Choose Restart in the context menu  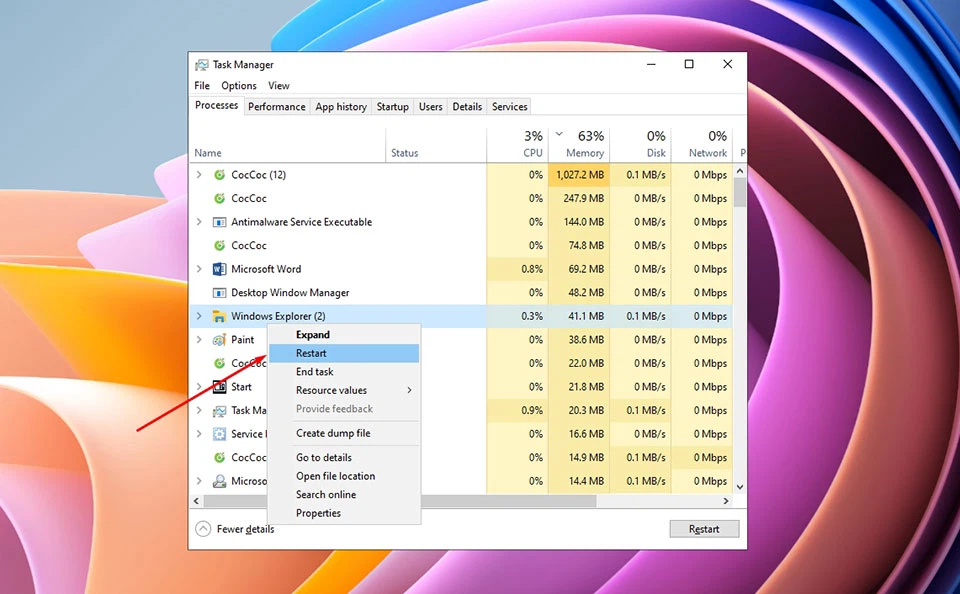point(344,353)
